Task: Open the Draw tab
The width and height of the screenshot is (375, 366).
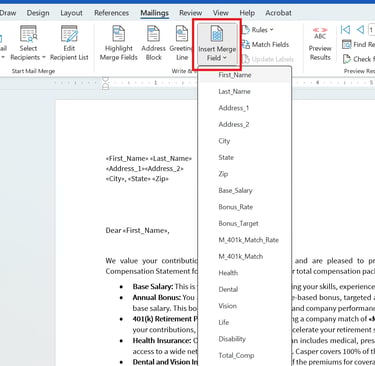Action: [x=8, y=13]
